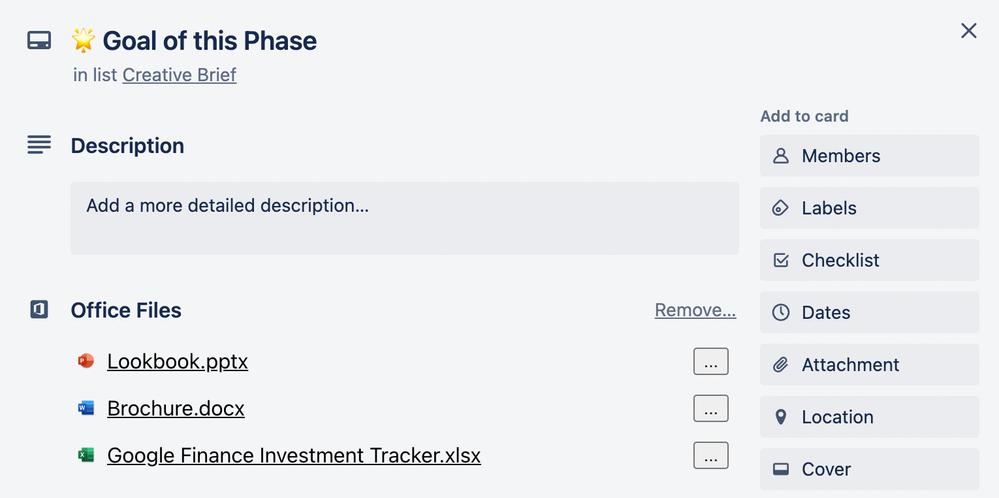Open the Labels menu

coord(869,208)
